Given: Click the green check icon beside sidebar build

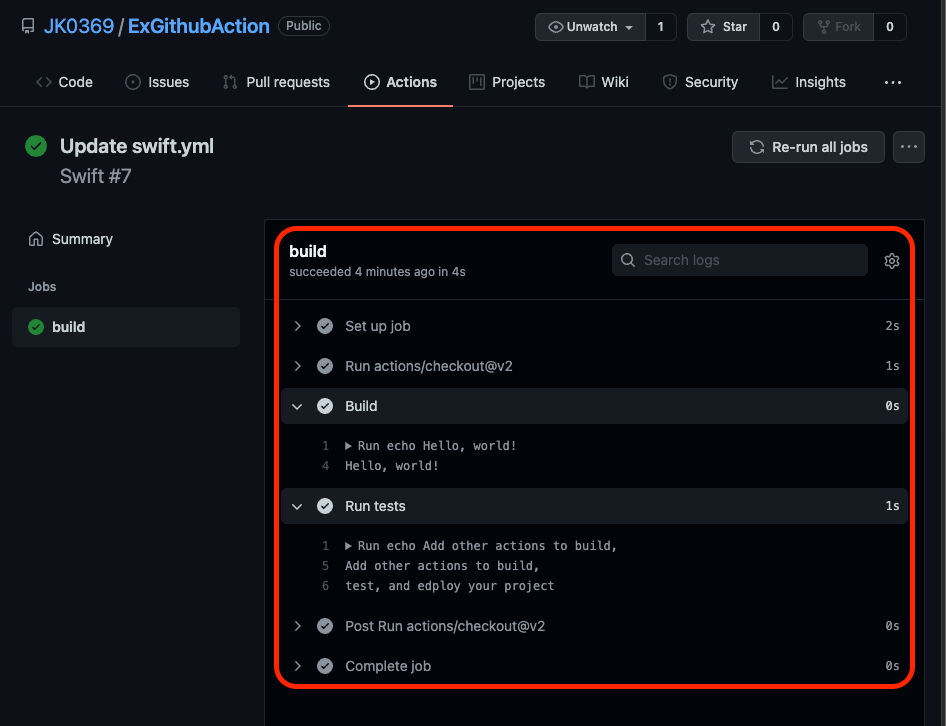Looking at the screenshot, I should pyautogui.click(x=36, y=326).
